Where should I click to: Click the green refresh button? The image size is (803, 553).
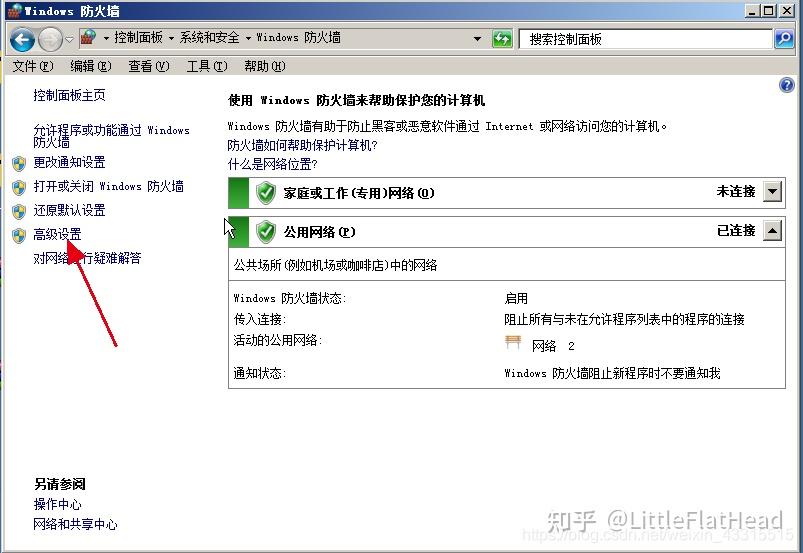502,39
